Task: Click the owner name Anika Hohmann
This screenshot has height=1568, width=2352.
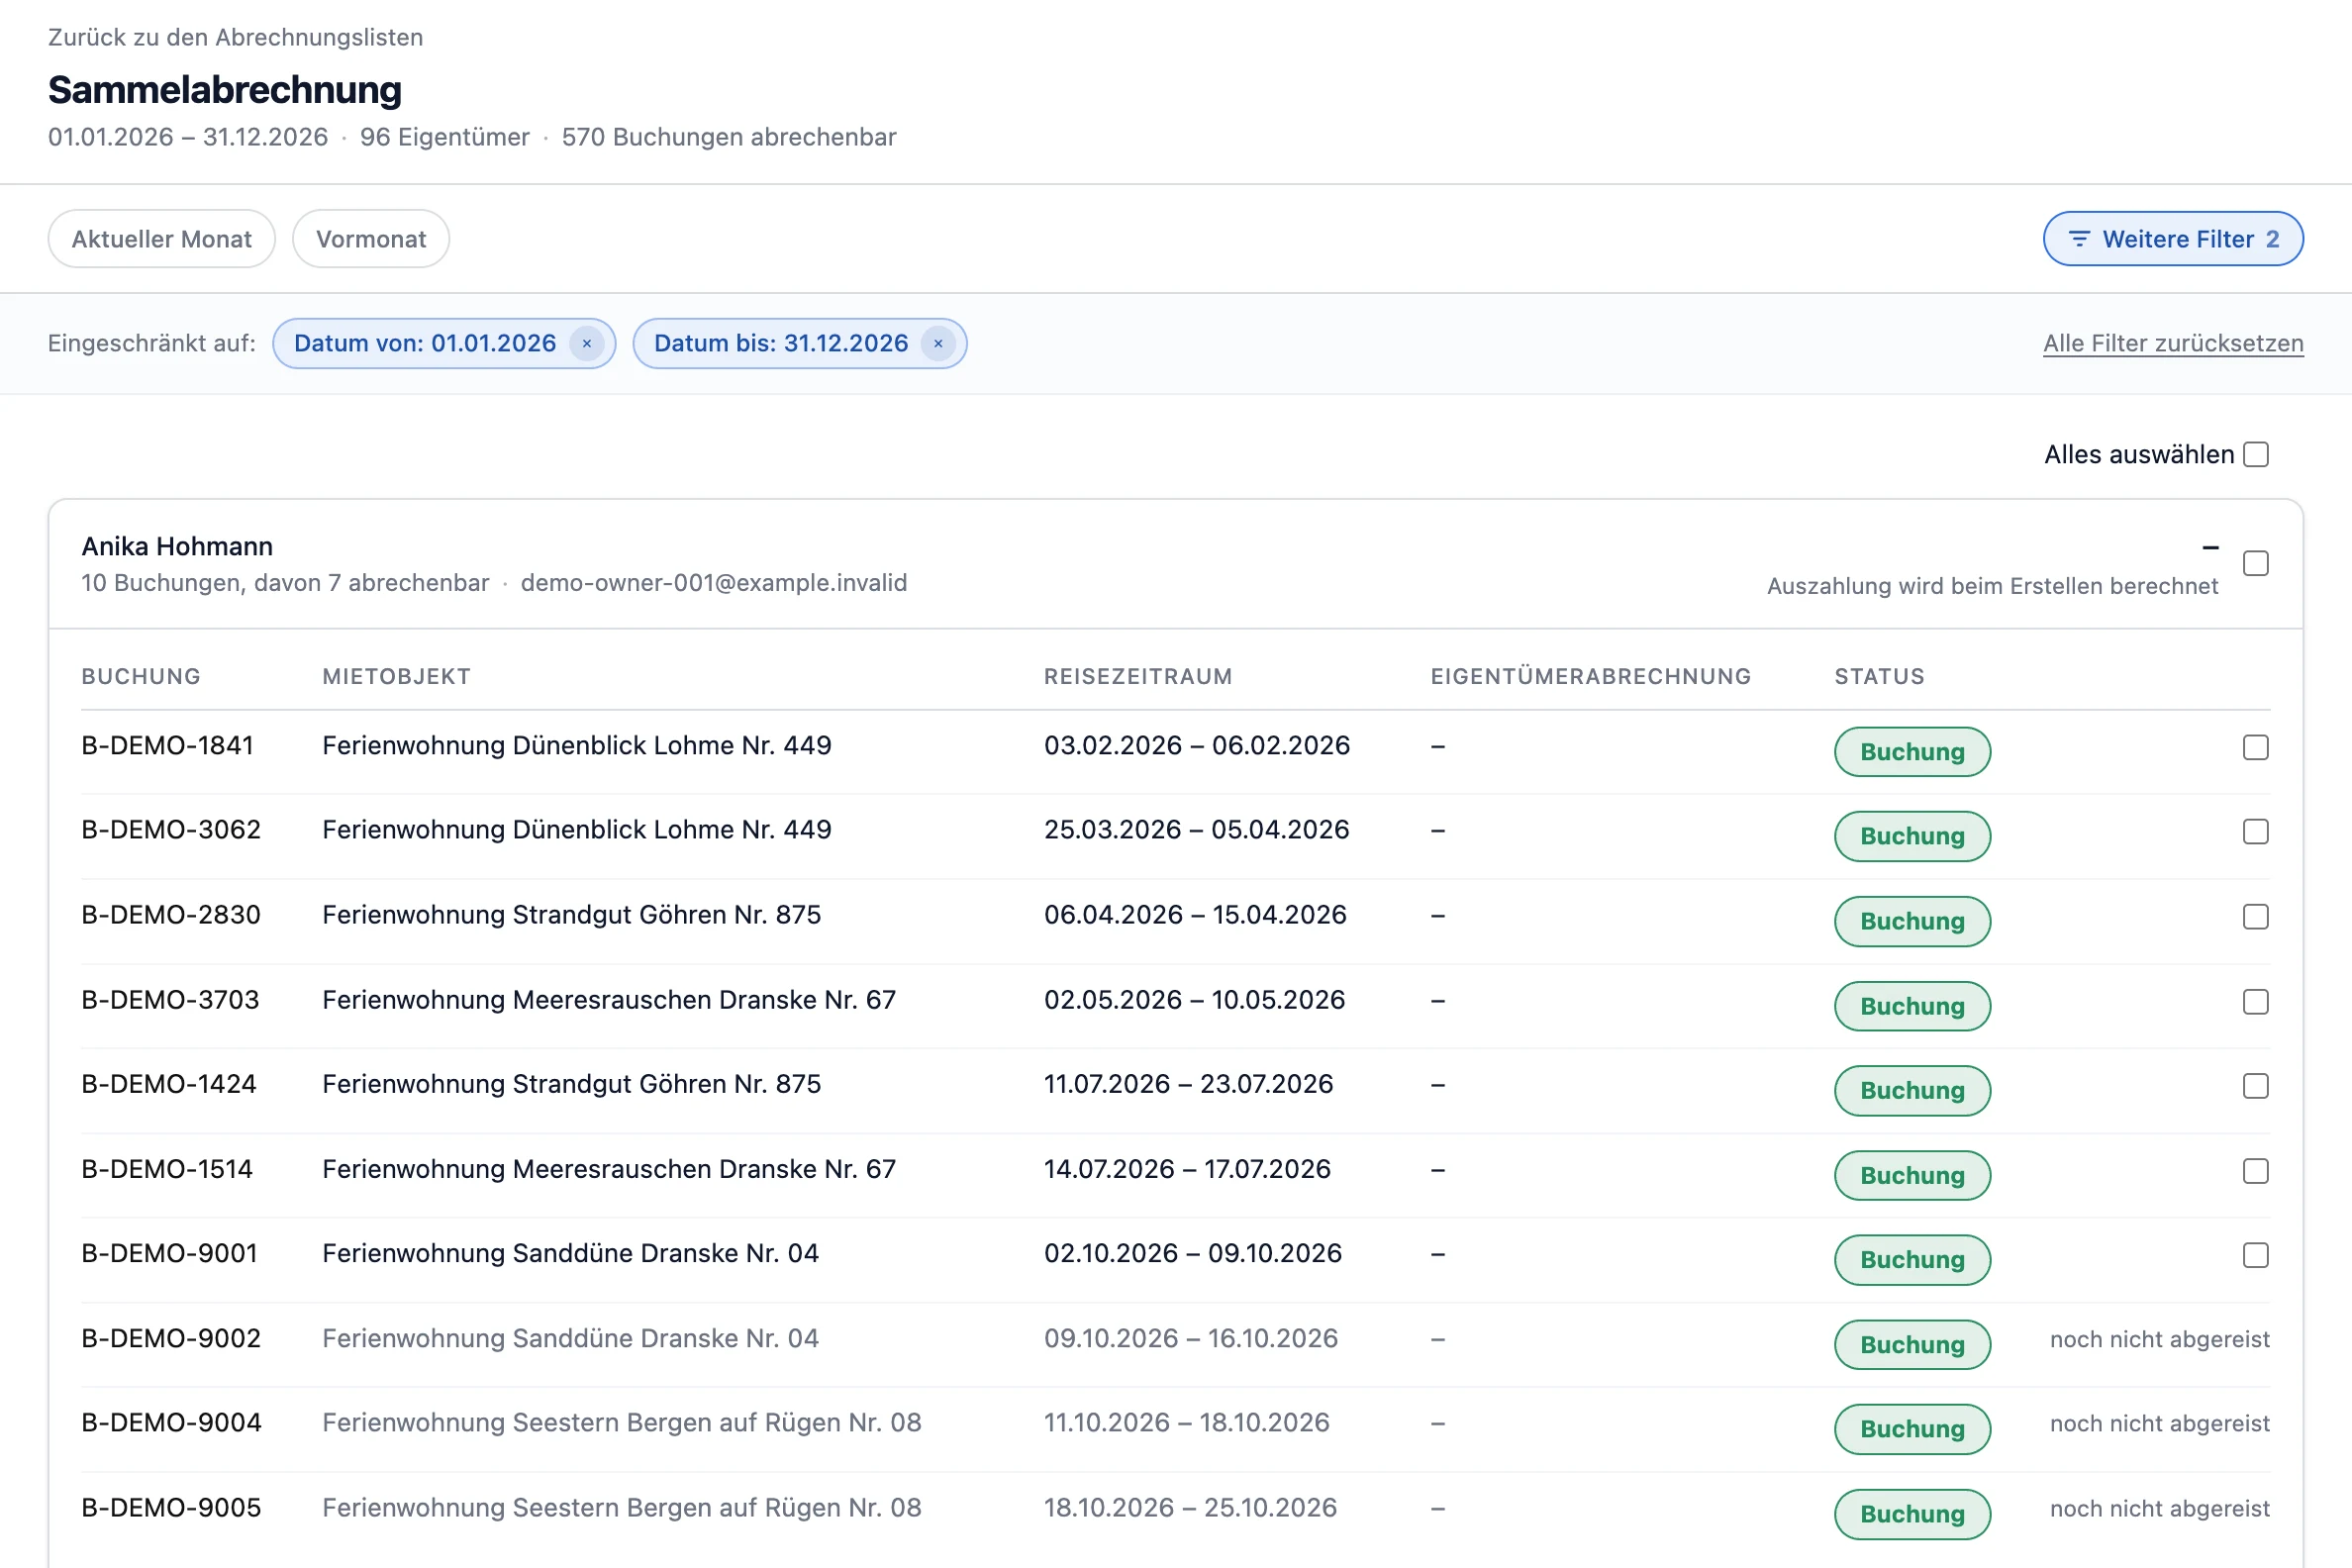Action: 177,546
